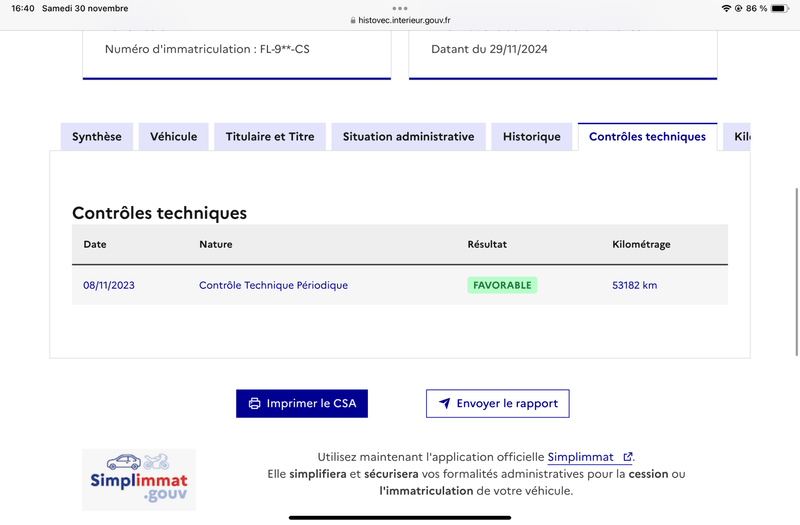This screenshot has height=525, width=800.
Task: Select the Situation administrative tab
Action: point(408,137)
